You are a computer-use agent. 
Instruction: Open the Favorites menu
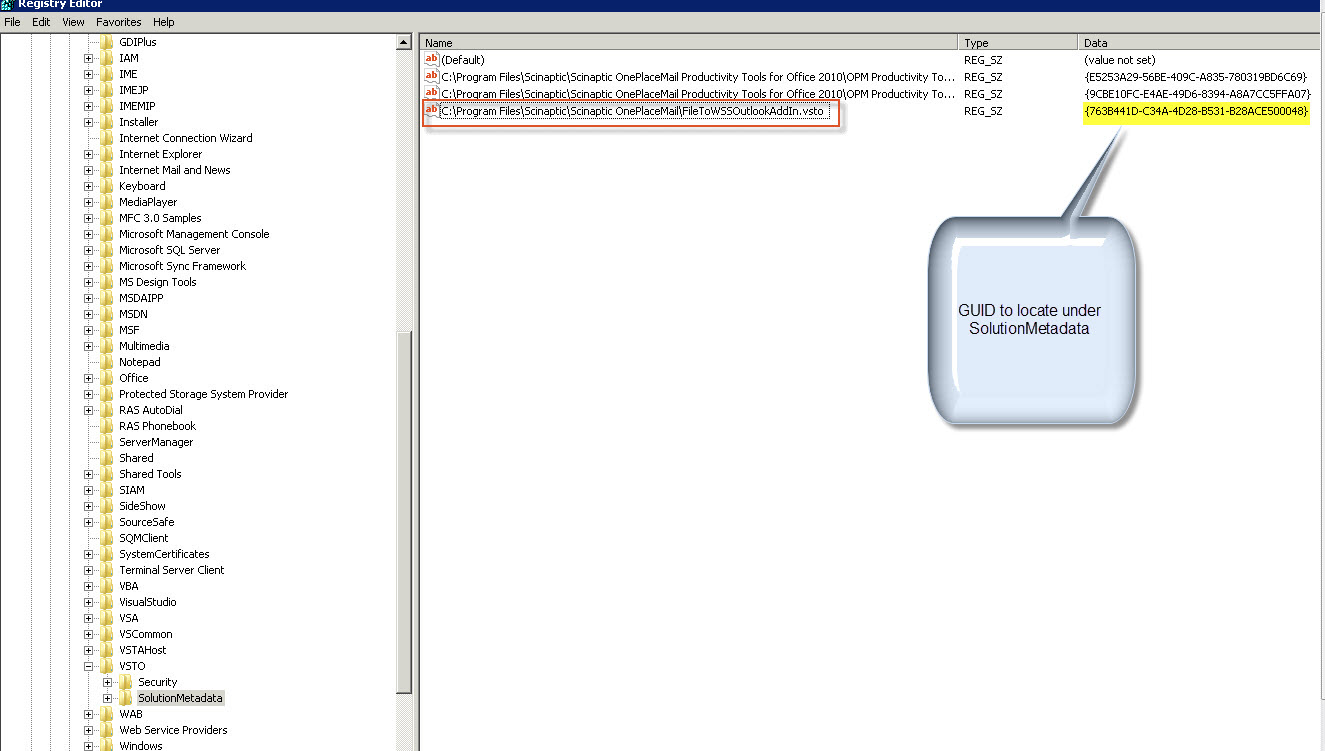(x=119, y=22)
